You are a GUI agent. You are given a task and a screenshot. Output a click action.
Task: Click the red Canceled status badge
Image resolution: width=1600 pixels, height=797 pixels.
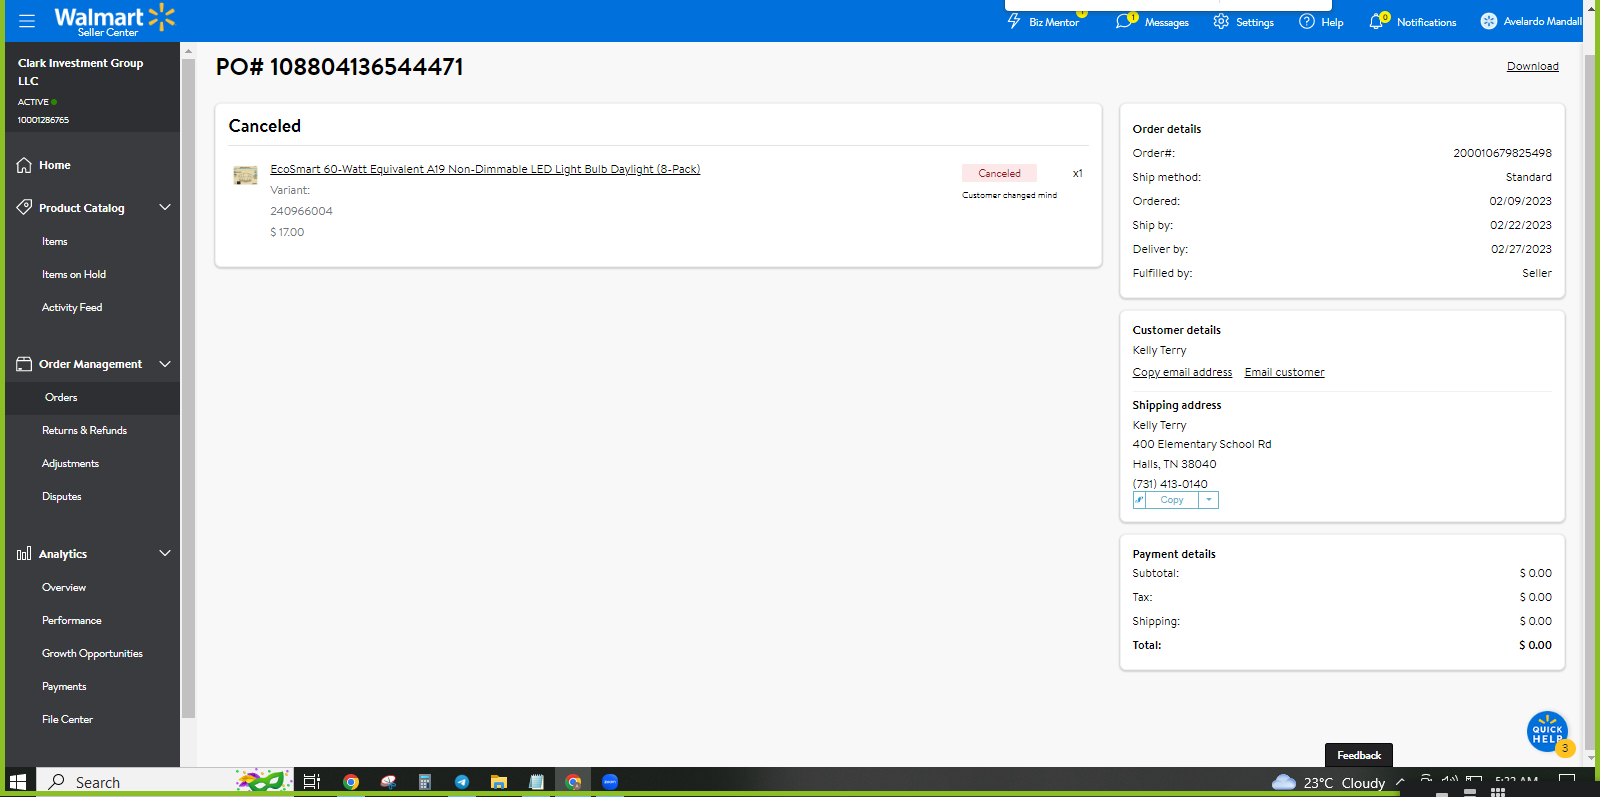(x=999, y=173)
